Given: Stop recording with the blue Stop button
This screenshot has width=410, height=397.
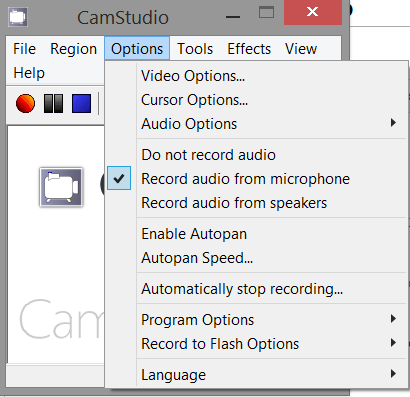Looking at the screenshot, I should (x=81, y=103).
